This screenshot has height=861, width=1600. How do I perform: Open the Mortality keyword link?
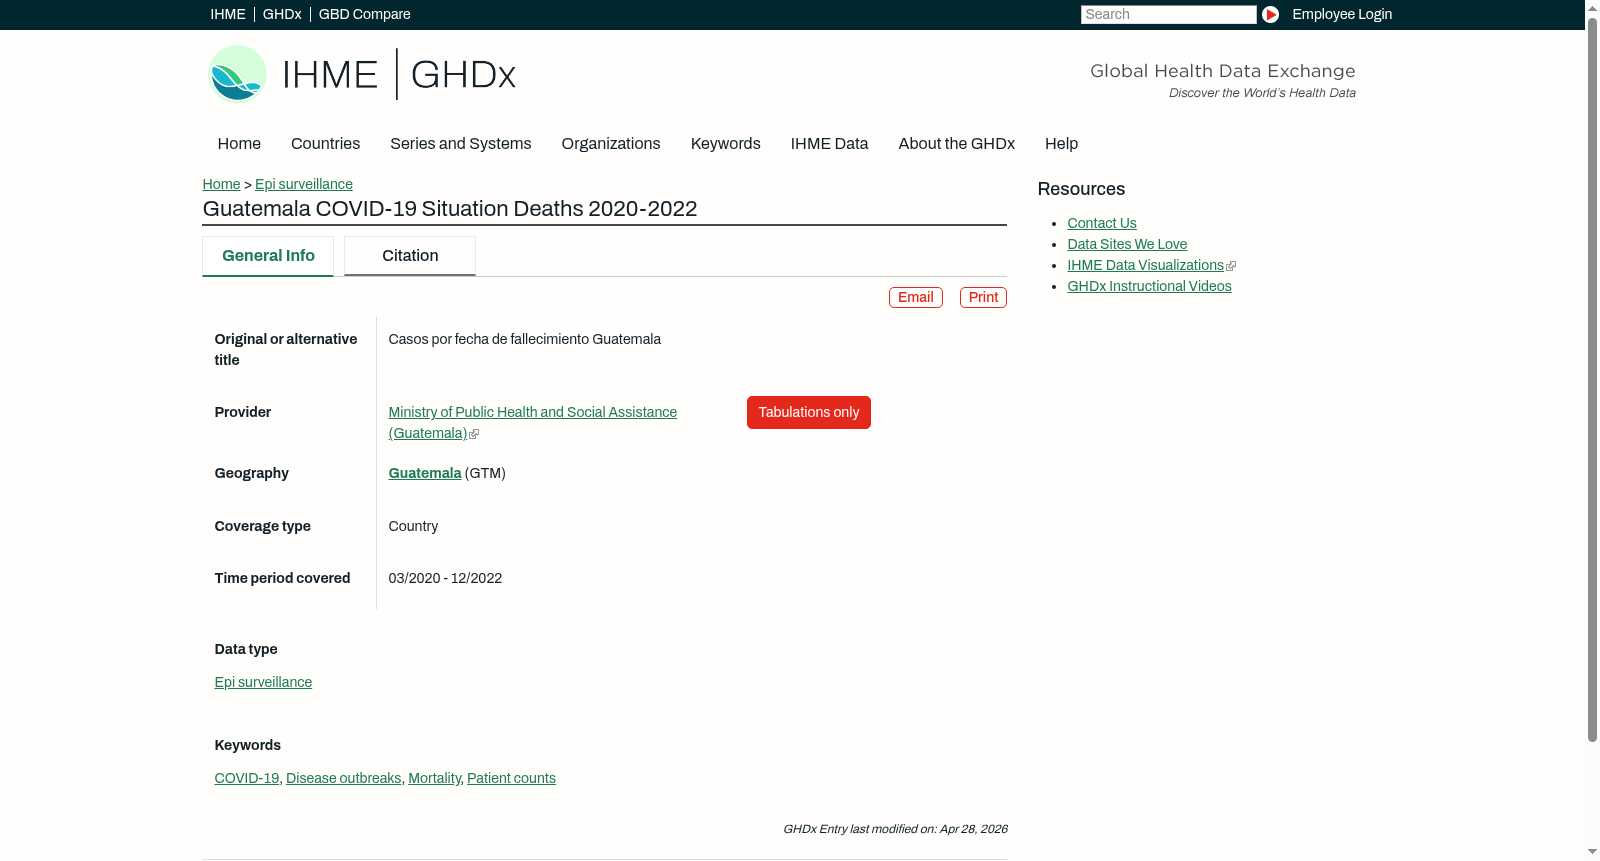(434, 778)
